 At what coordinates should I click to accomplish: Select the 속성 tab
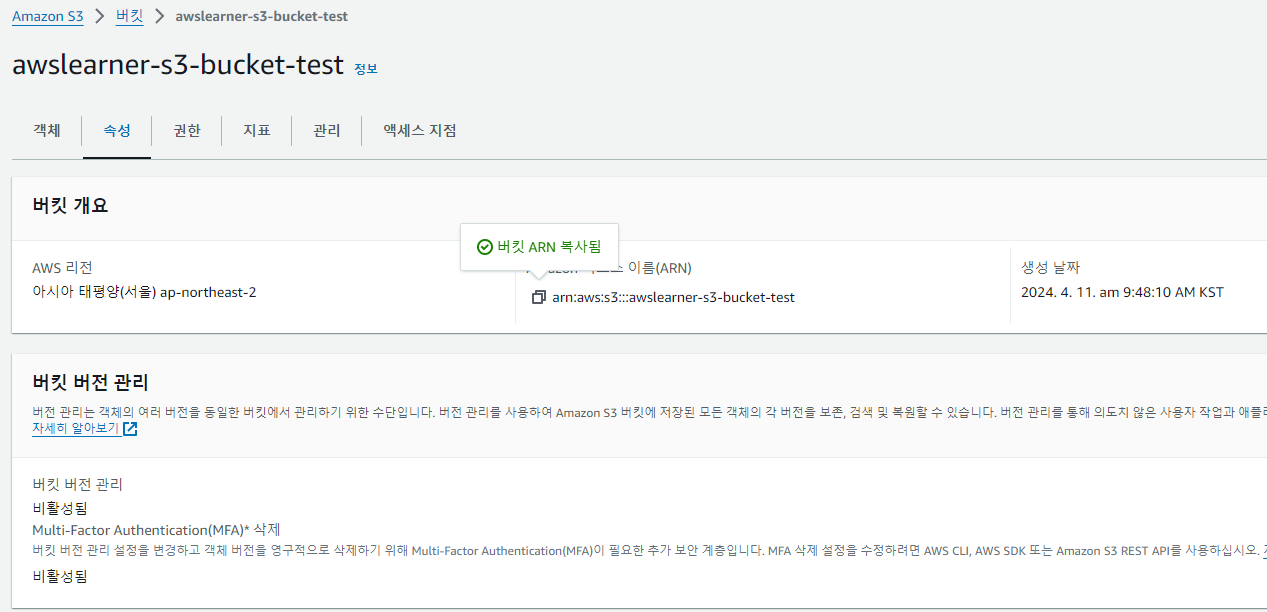click(x=117, y=130)
